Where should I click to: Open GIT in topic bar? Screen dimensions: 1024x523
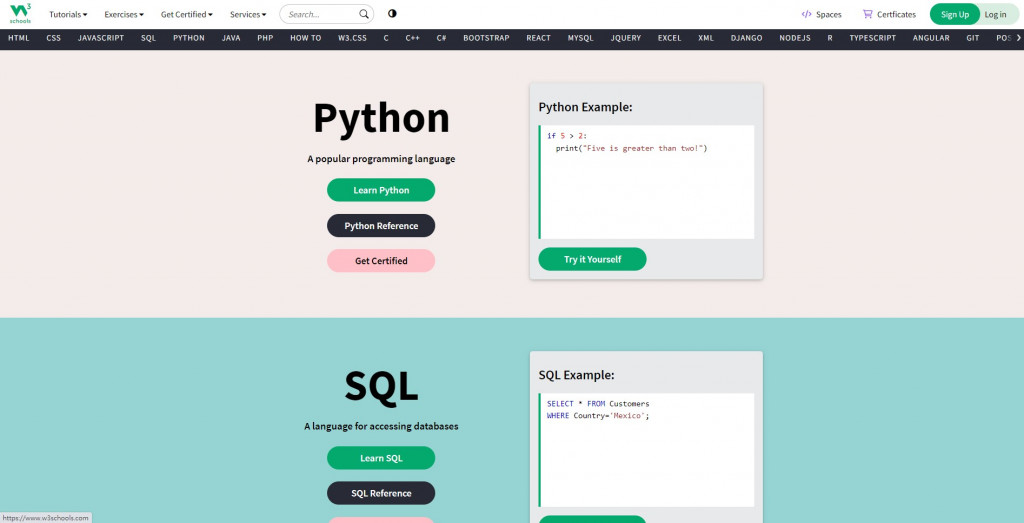[973, 38]
